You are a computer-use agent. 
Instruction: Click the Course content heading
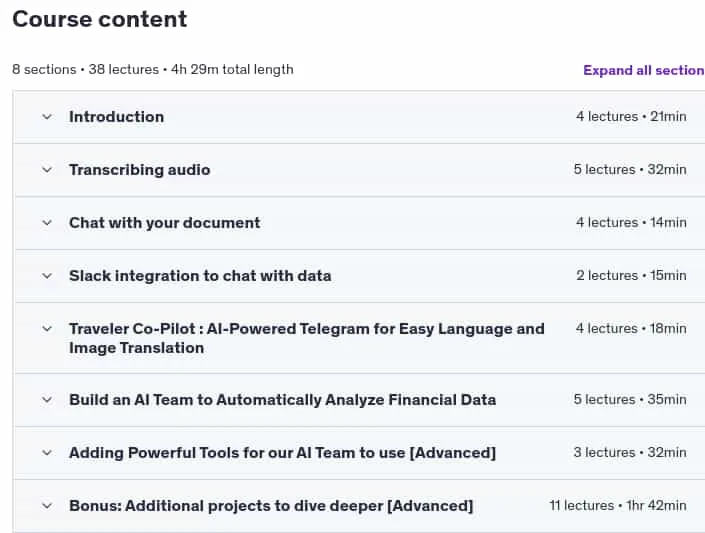pyautogui.click(x=99, y=19)
